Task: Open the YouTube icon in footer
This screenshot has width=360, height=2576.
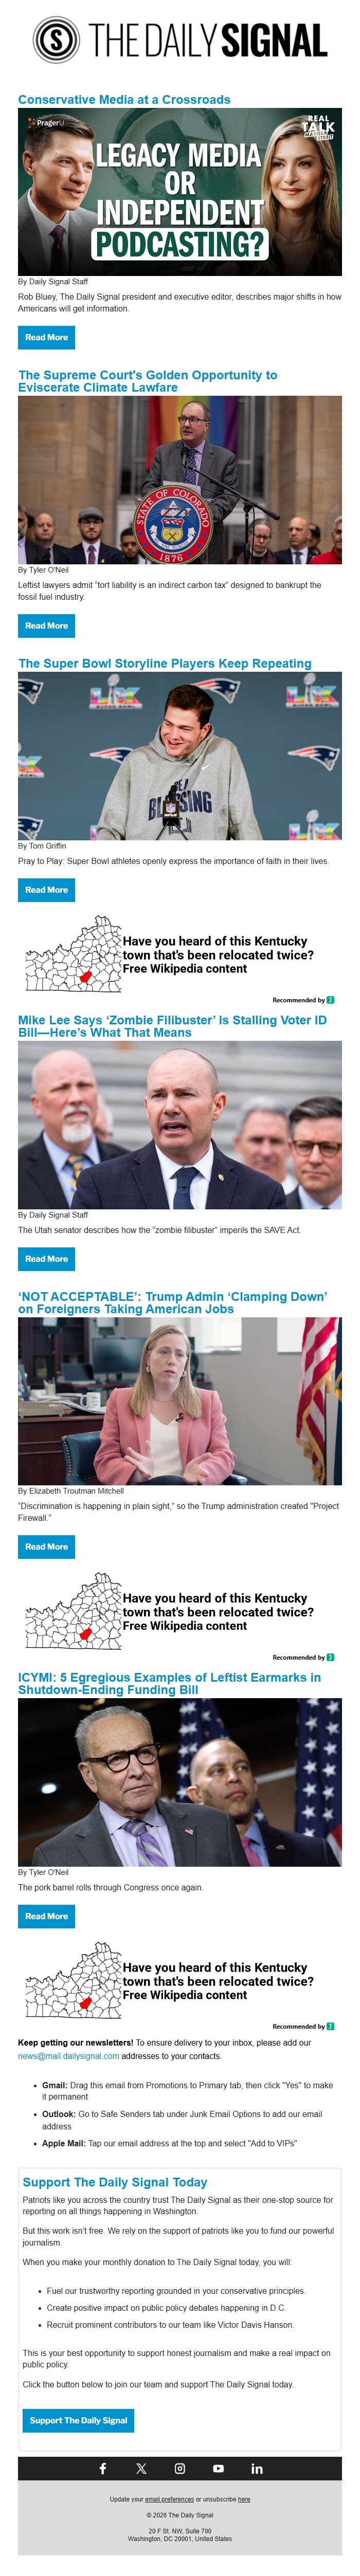Action: [218, 2468]
